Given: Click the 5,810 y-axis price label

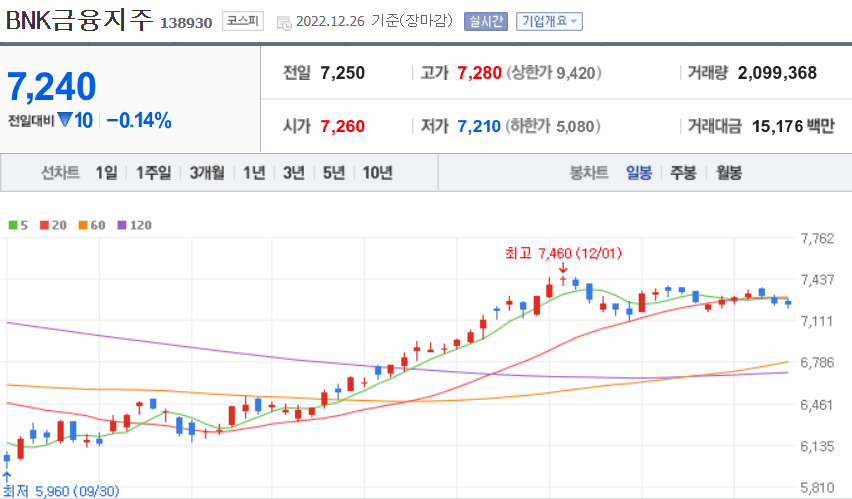Looking at the screenshot, I should click(817, 488).
